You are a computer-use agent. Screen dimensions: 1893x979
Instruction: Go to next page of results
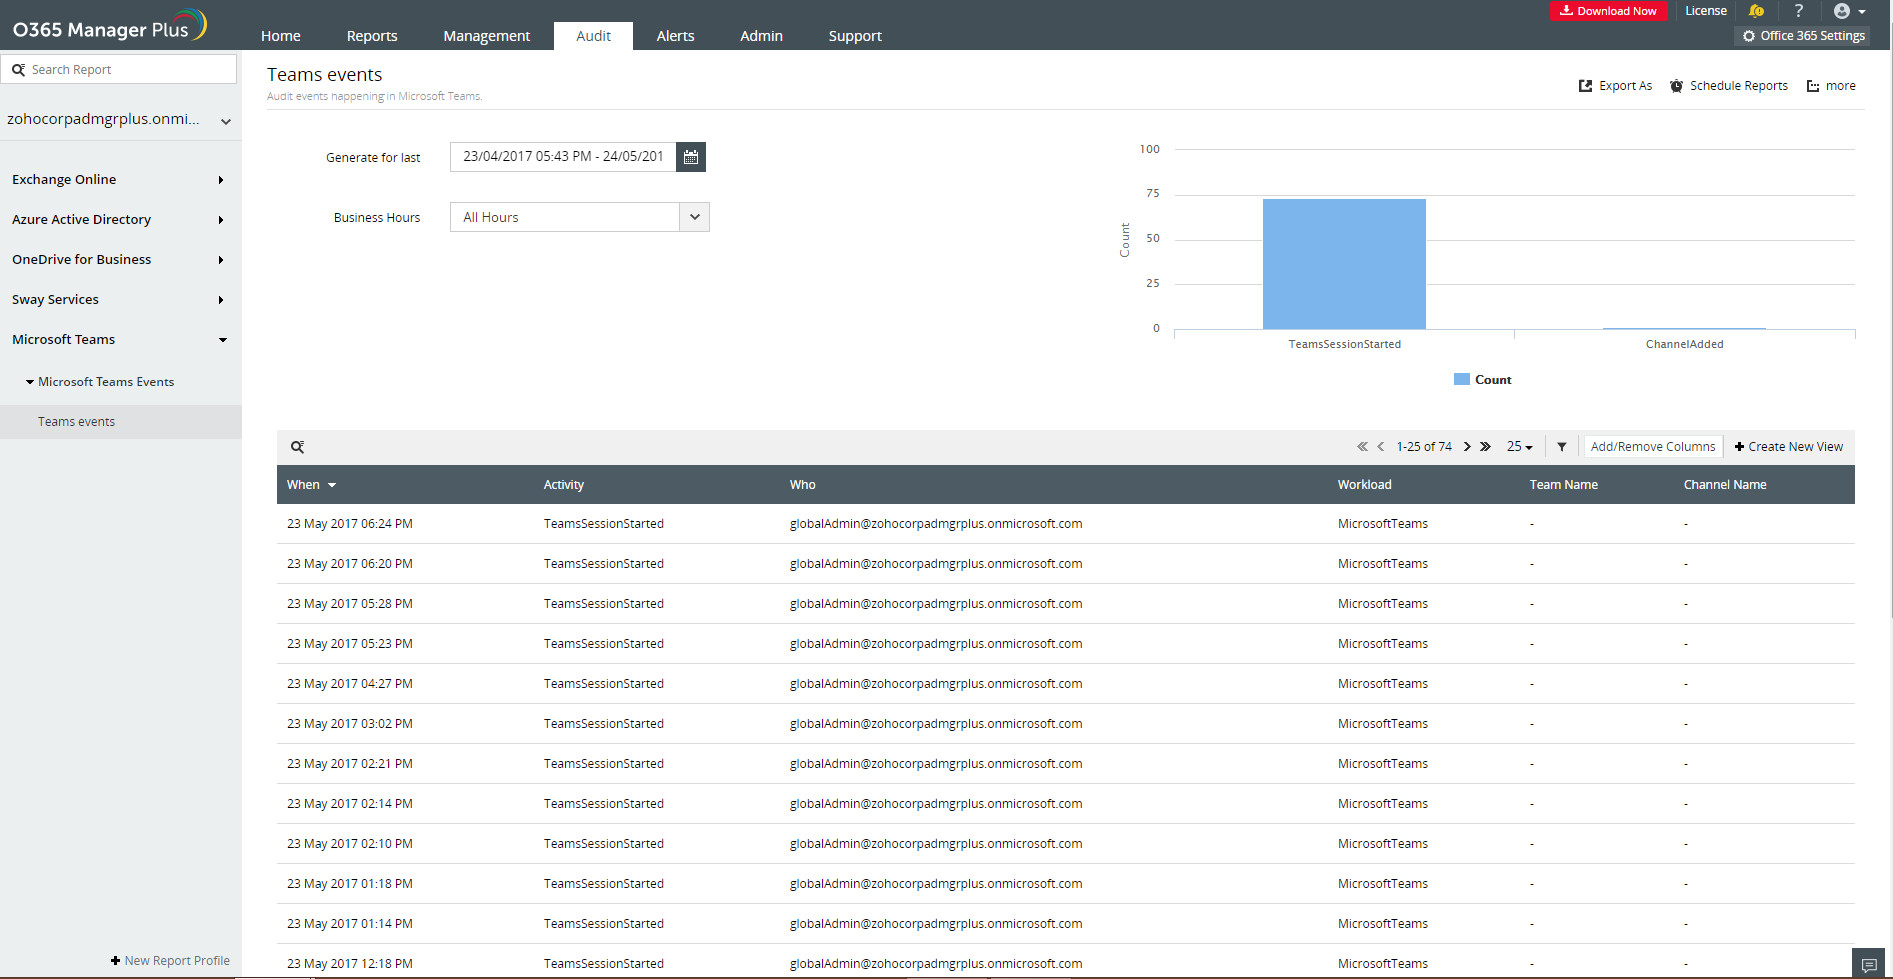pos(1467,447)
